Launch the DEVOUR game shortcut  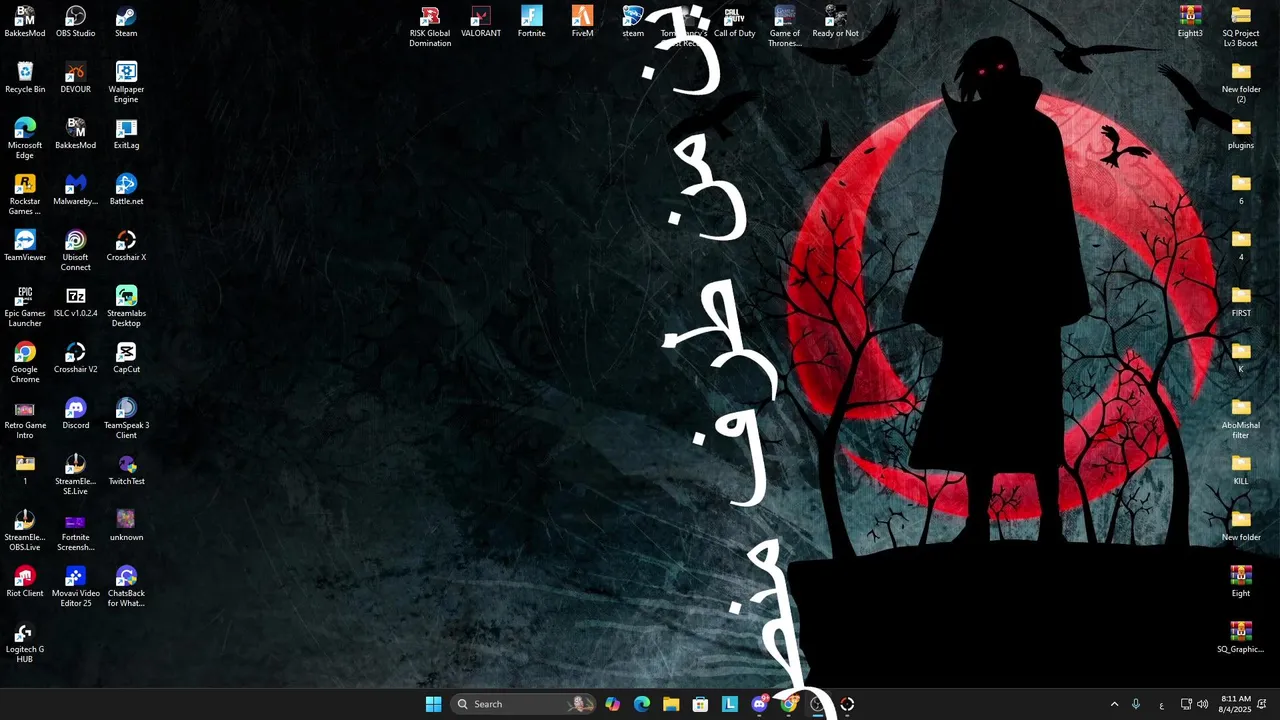click(x=75, y=78)
